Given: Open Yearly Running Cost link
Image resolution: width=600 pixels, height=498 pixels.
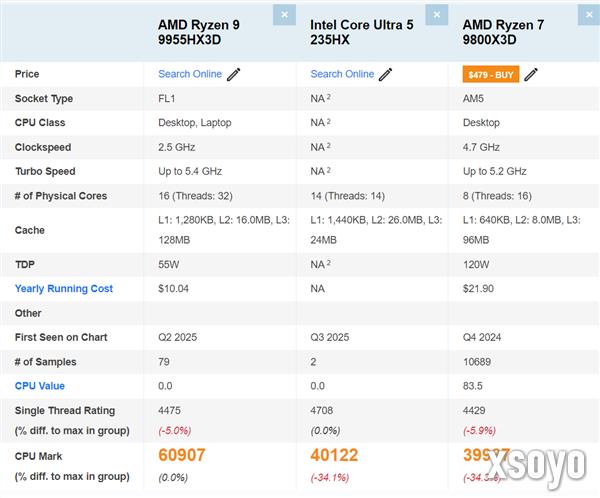Looking at the screenshot, I should pos(64,289).
